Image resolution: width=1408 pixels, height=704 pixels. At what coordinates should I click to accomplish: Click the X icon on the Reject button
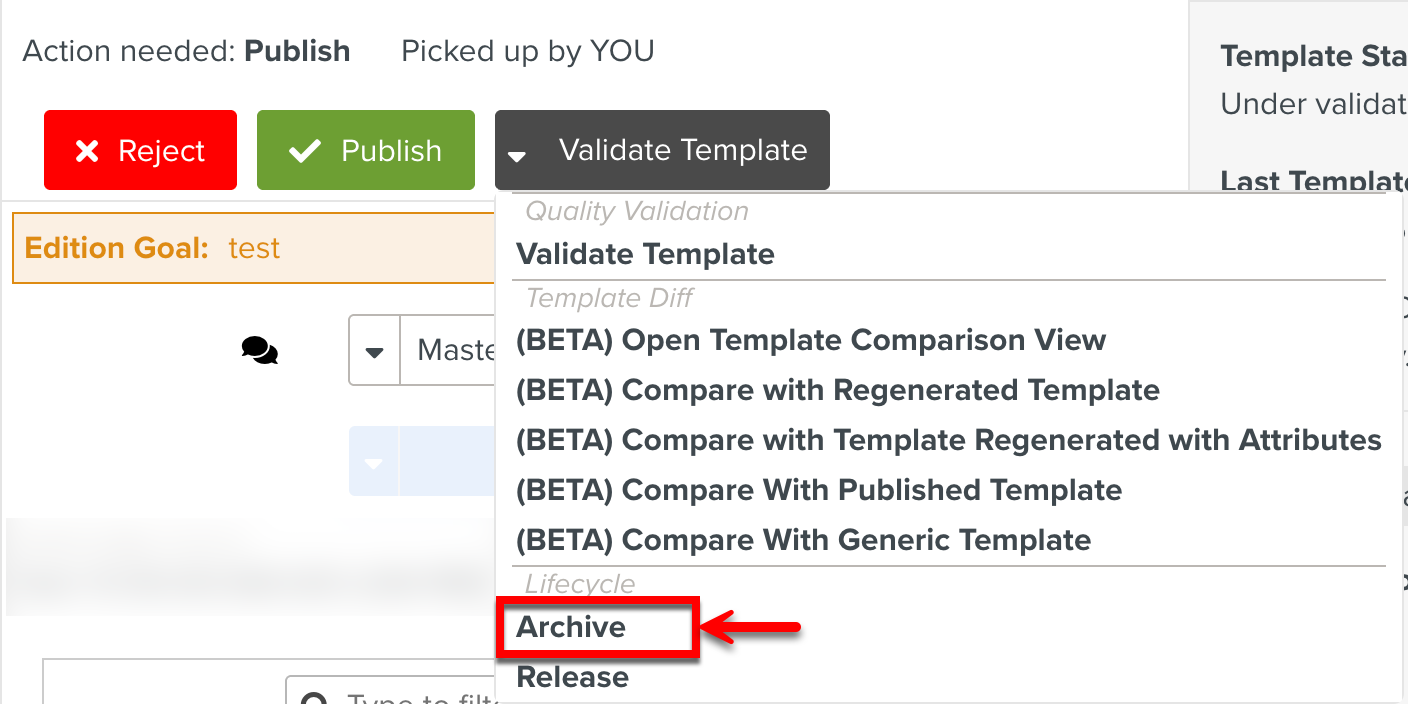point(87,150)
